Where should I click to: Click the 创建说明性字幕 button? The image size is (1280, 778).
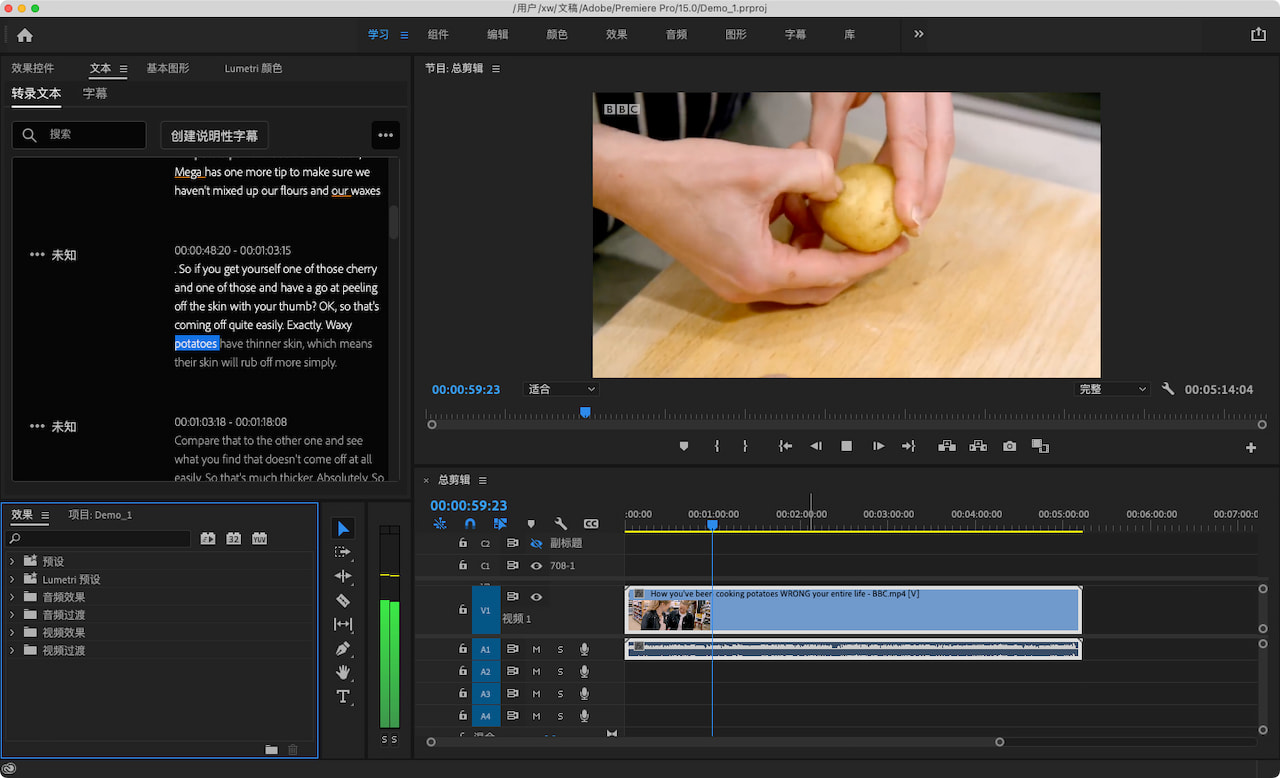(x=214, y=134)
